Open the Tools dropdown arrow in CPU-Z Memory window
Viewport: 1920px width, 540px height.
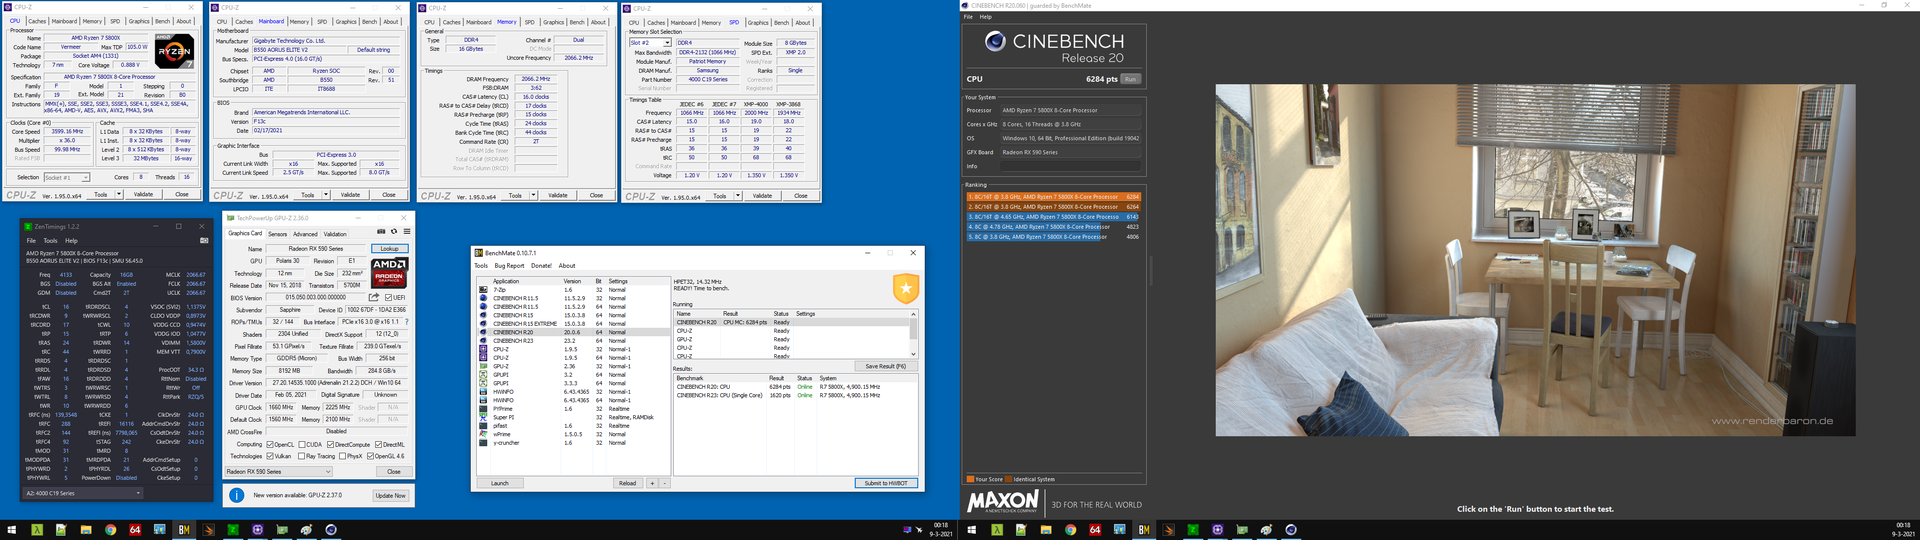pos(534,196)
